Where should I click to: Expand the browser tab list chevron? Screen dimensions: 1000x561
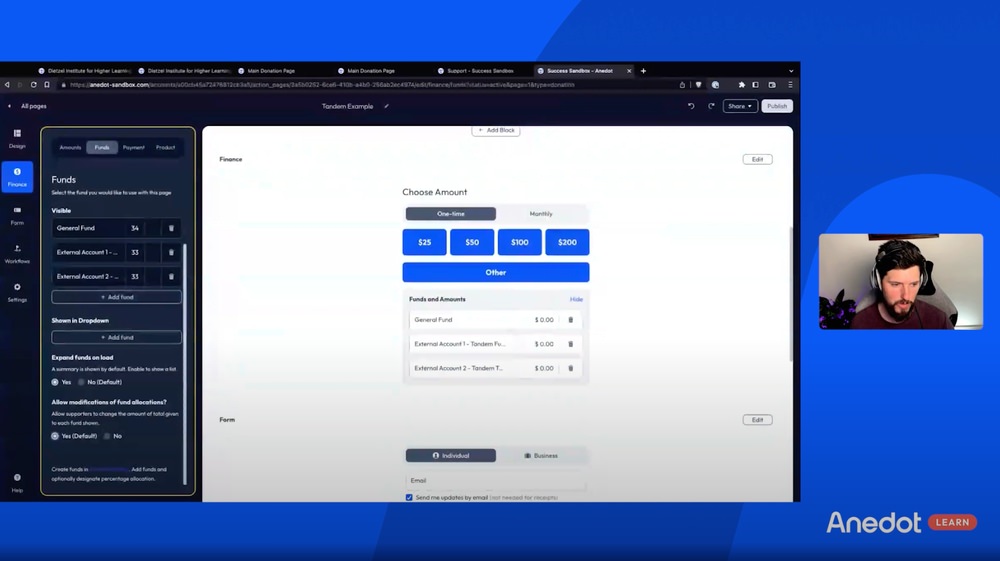(791, 71)
